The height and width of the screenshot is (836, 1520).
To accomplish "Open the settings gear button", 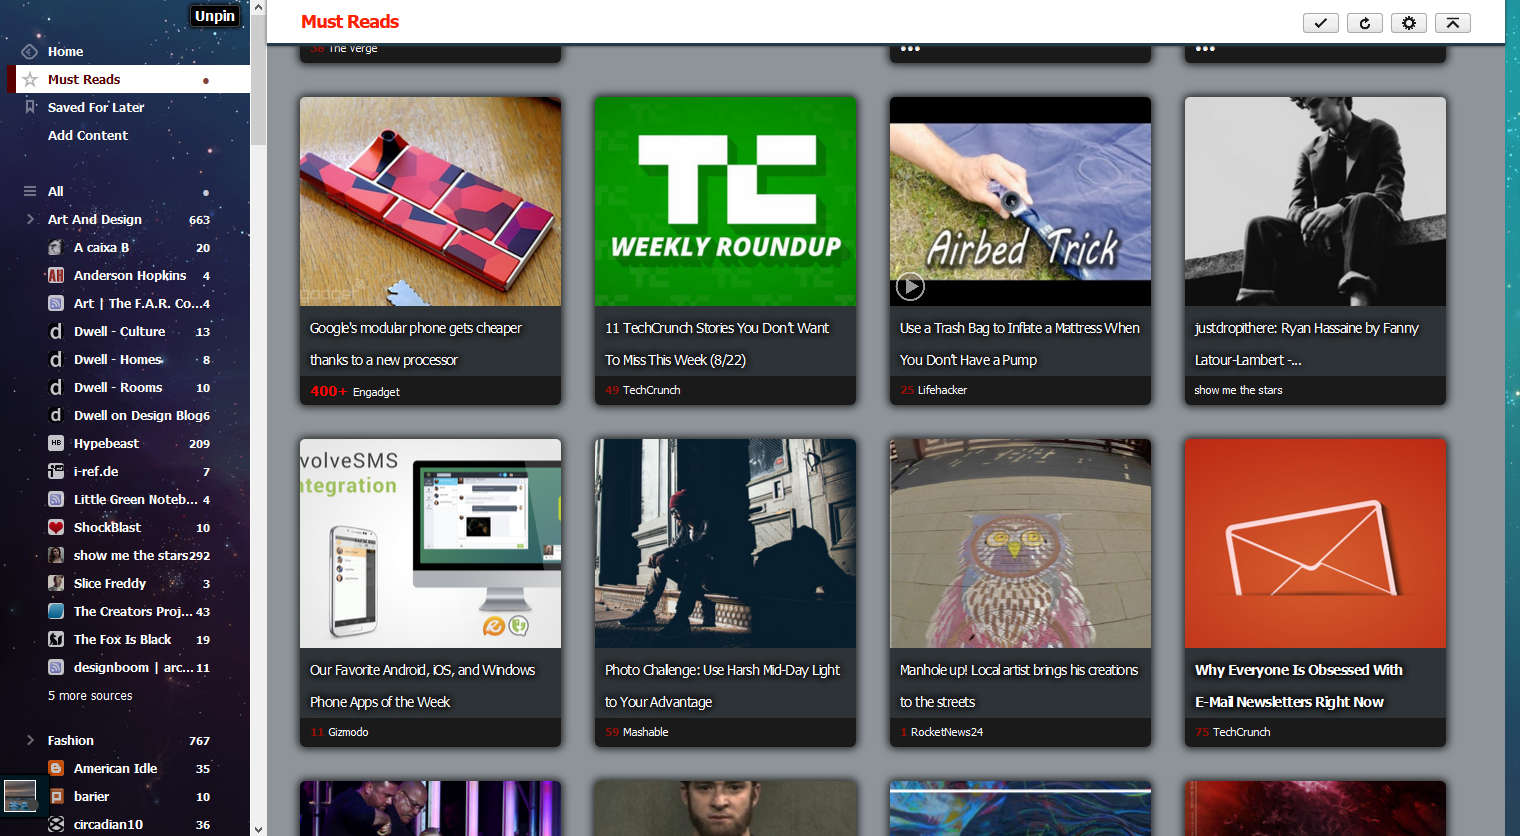I will [1408, 23].
